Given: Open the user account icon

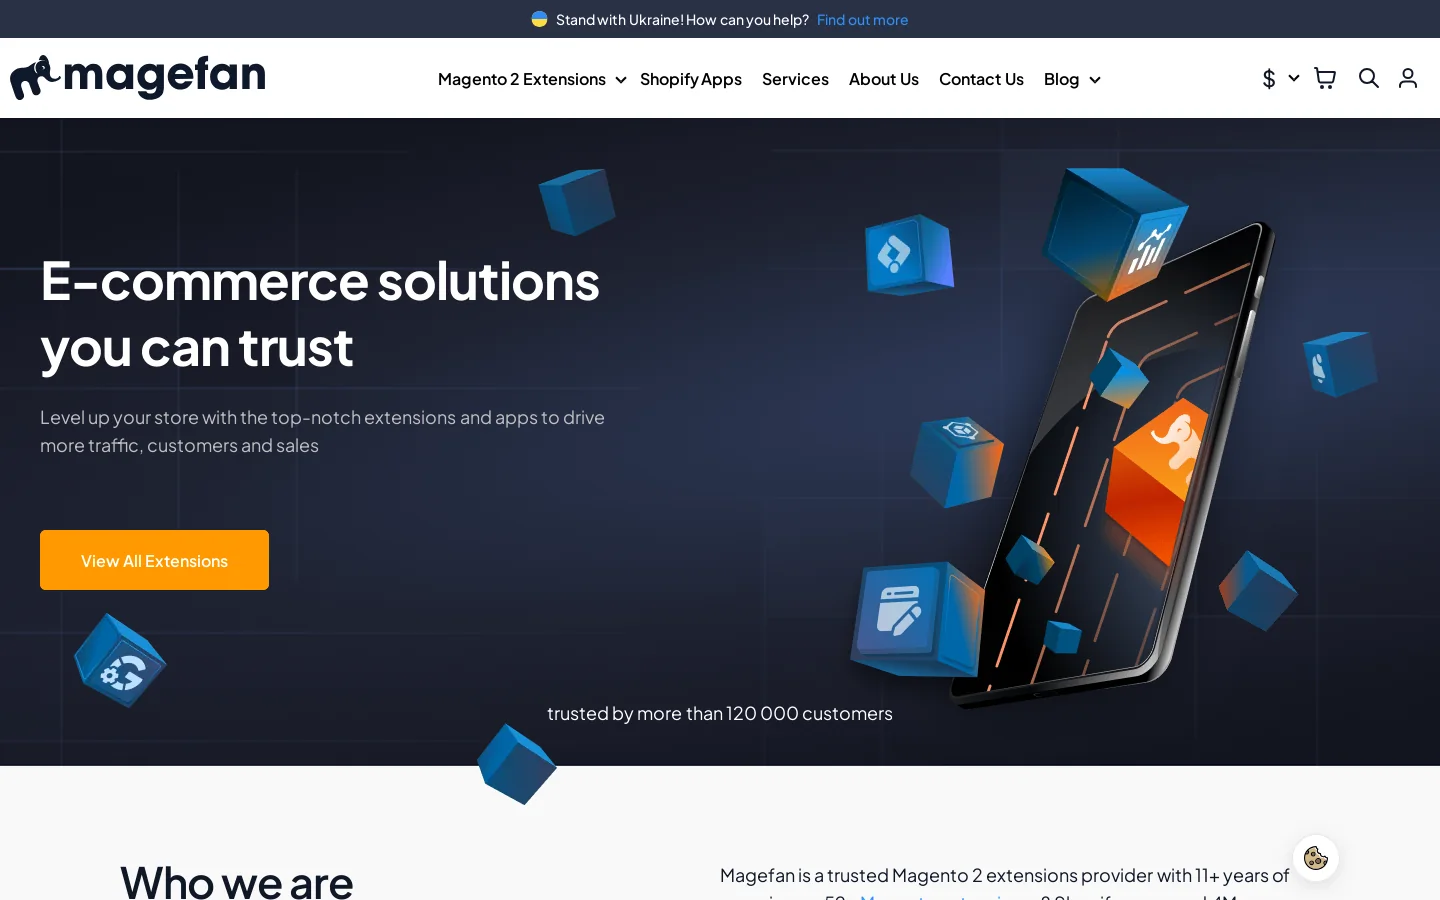Looking at the screenshot, I should pyautogui.click(x=1408, y=78).
